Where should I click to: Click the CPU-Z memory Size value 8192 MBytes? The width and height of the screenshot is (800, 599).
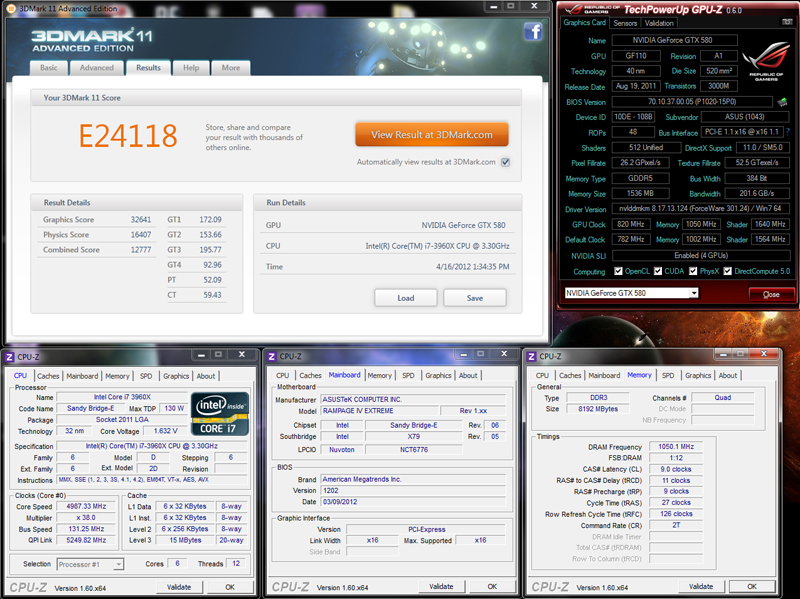(x=598, y=409)
